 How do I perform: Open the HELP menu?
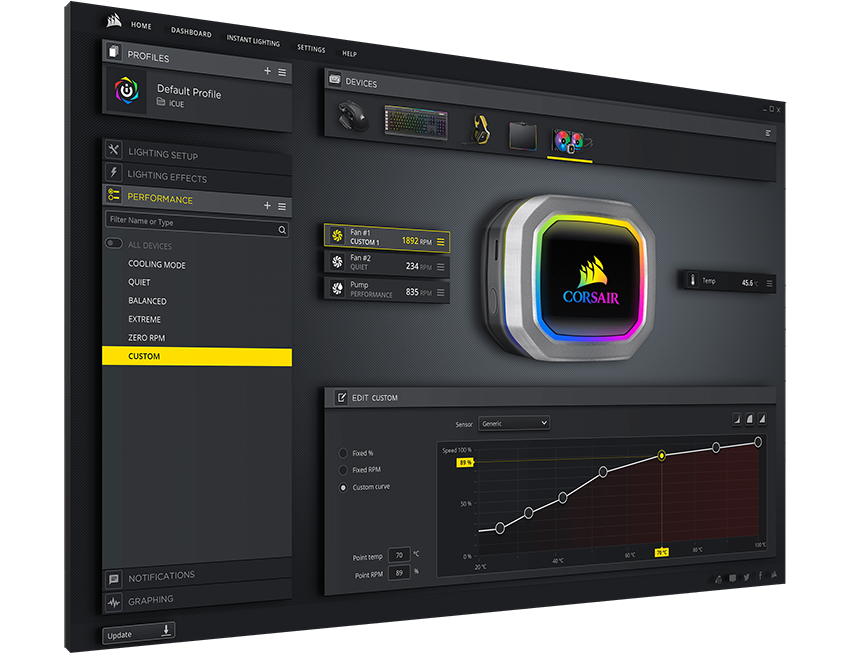pyautogui.click(x=349, y=54)
